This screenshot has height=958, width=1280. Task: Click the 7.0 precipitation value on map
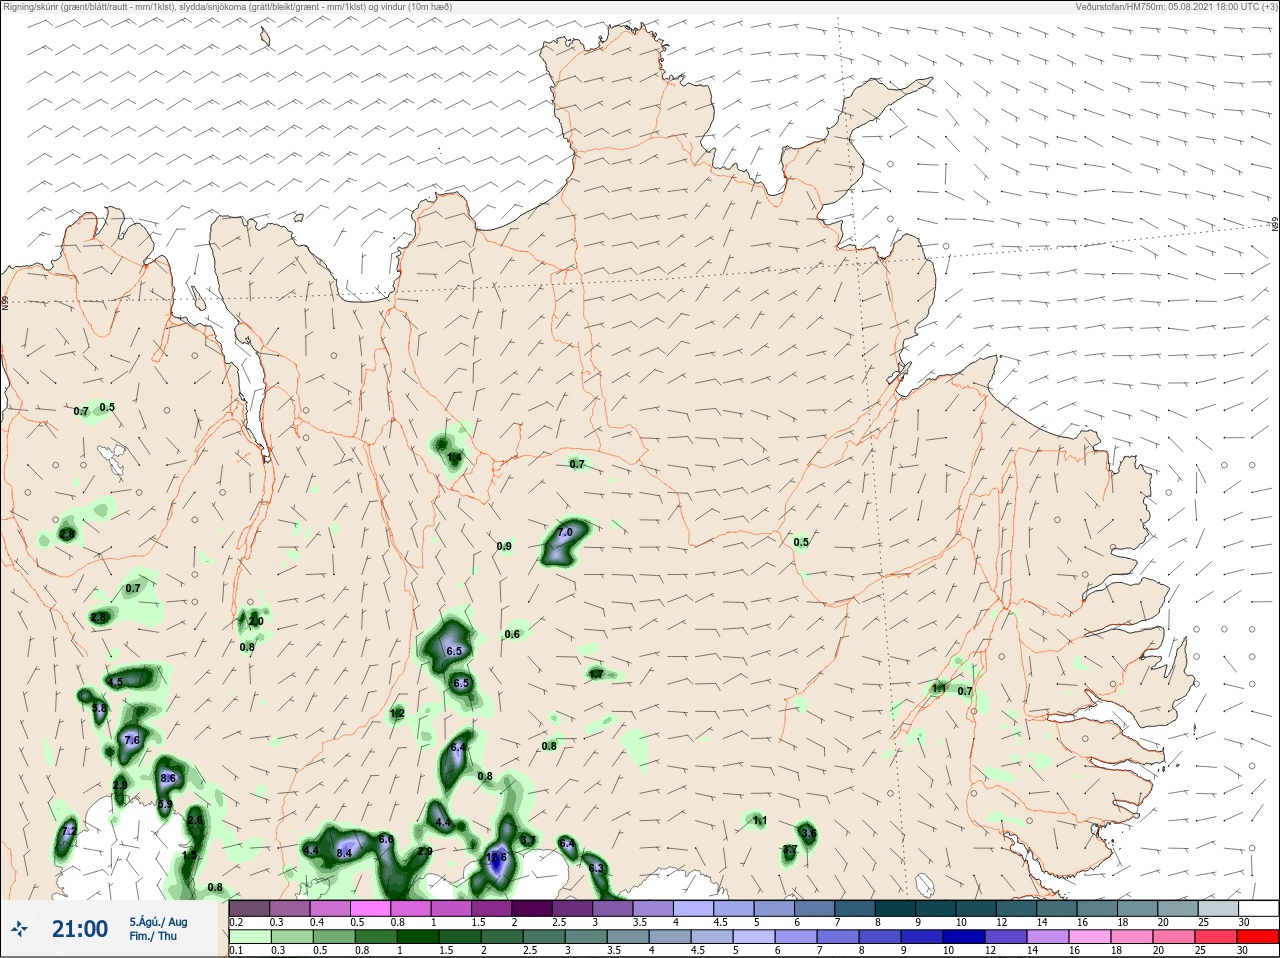[x=565, y=533]
